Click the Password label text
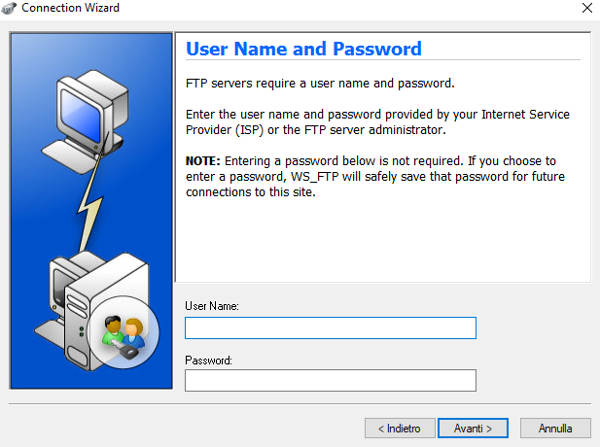Viewport: 600px width, 447px height. pos(209,360)
